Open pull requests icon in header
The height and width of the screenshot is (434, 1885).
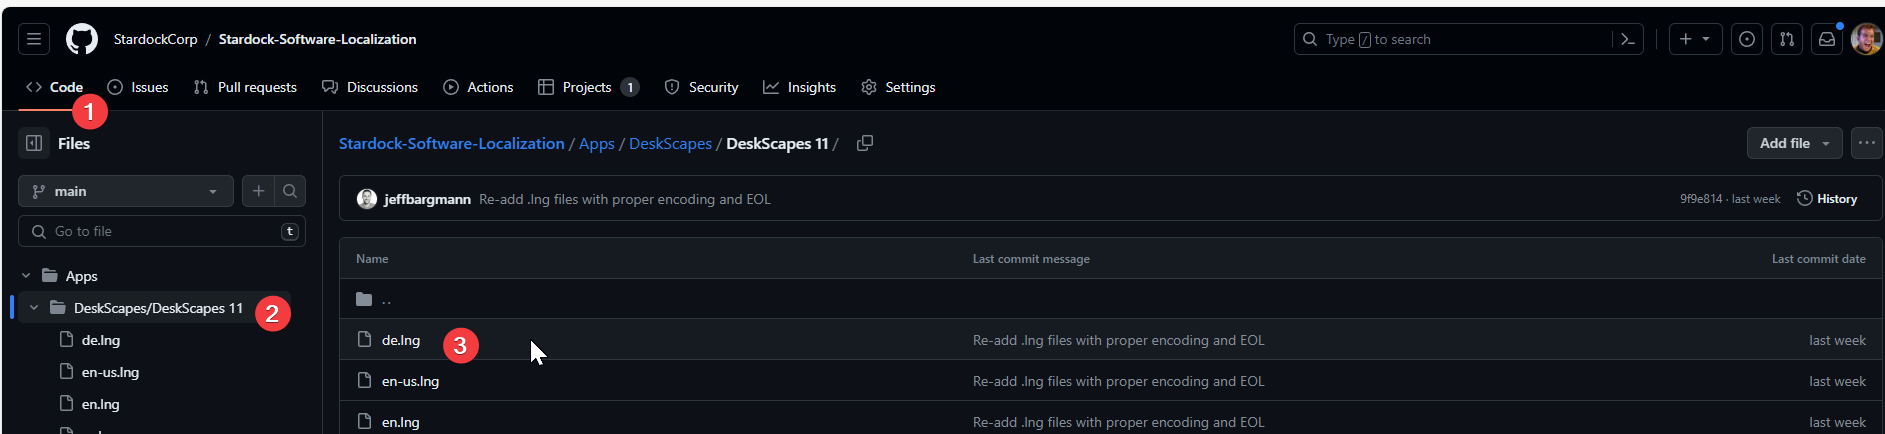(x=1787, y=39)
